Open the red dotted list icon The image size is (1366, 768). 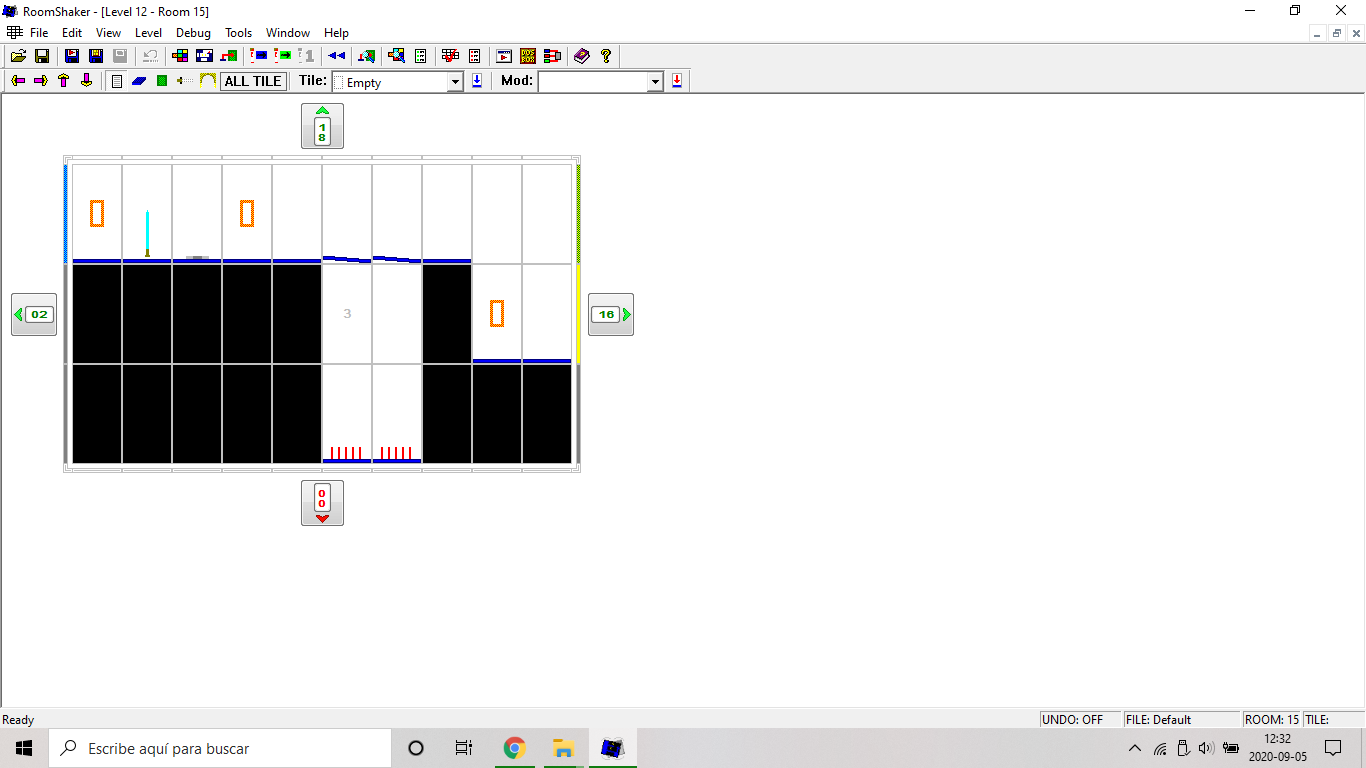pyautogui.click(x=474, y=56)
